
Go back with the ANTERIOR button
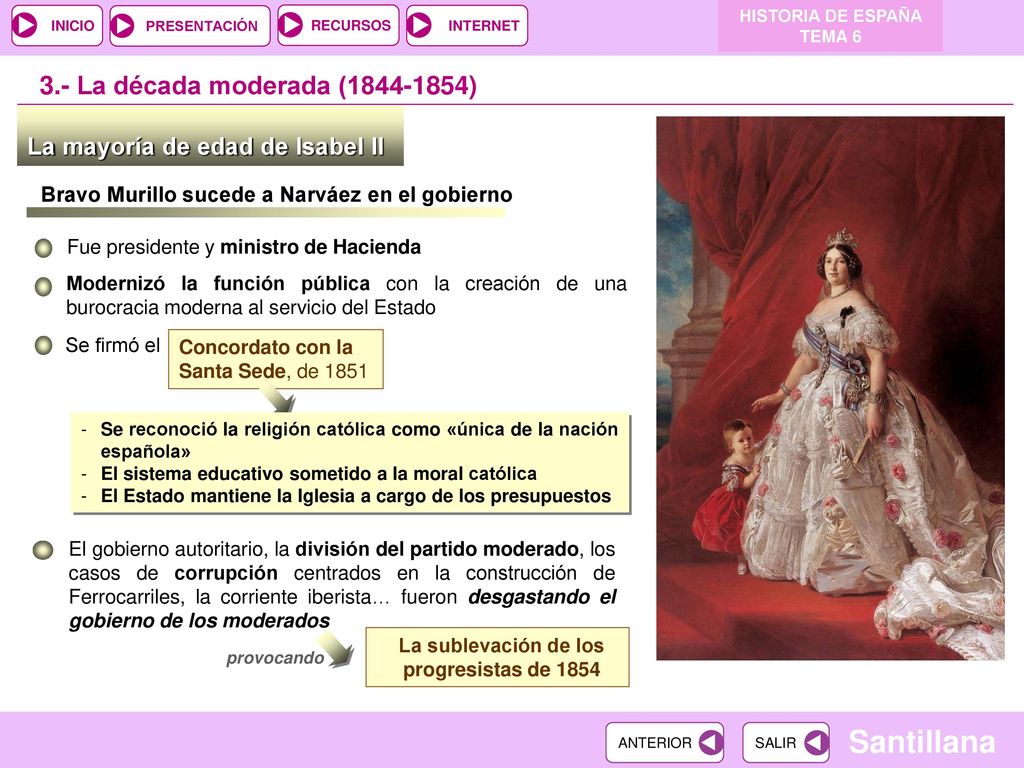coord(665,743)
